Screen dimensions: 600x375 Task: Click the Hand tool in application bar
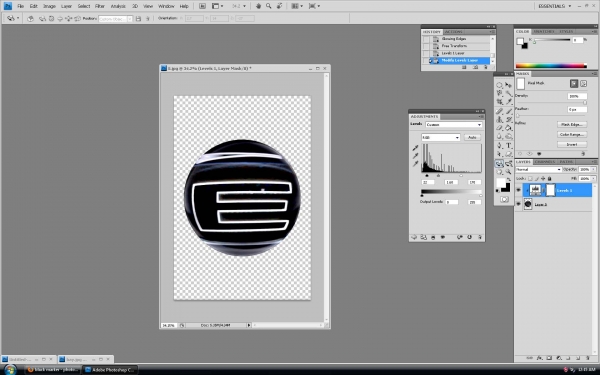[258, 6]
